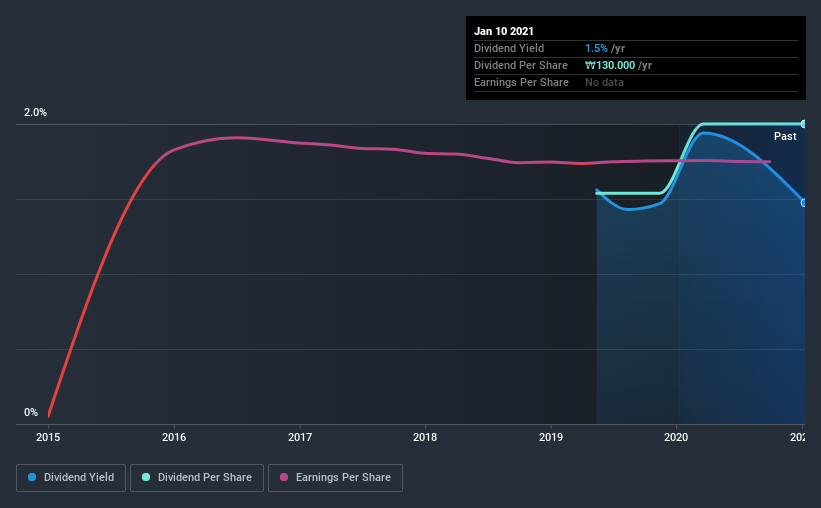Viewport: 821px width, 508px height.
Task: Click the 2016 x-axis label
Action: click(174, 437)
